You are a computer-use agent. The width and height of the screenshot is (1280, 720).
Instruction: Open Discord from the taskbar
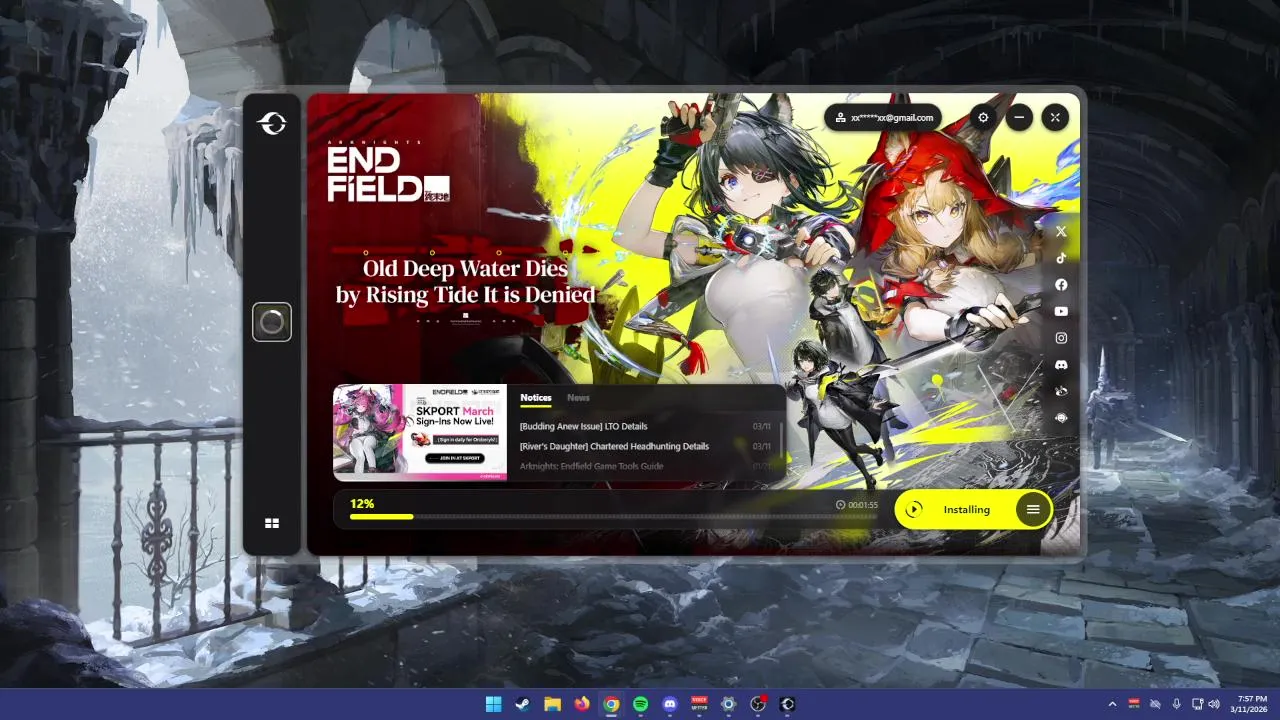pyautogui.click(x=670, y=704)
